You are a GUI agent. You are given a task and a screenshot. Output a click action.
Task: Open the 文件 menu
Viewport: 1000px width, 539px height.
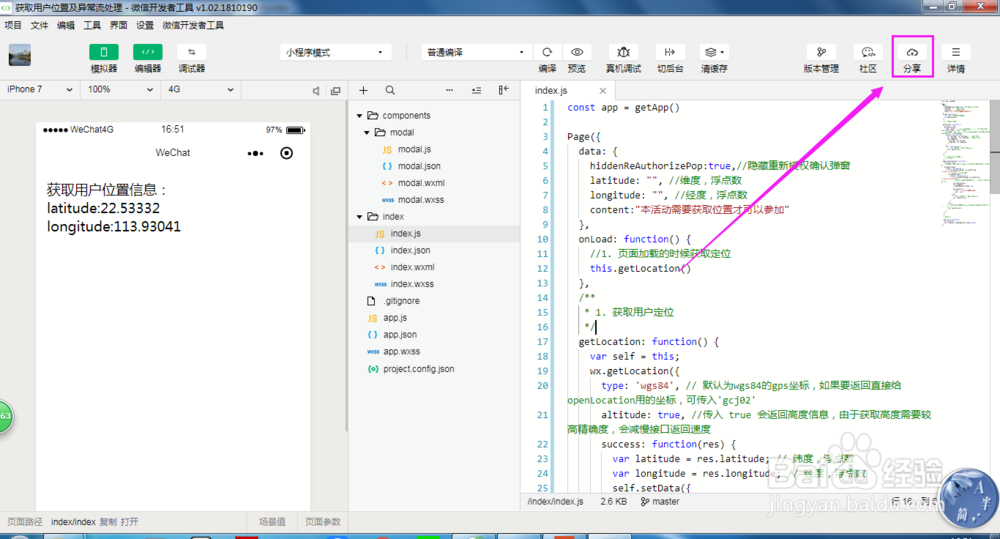click(40, 26)
